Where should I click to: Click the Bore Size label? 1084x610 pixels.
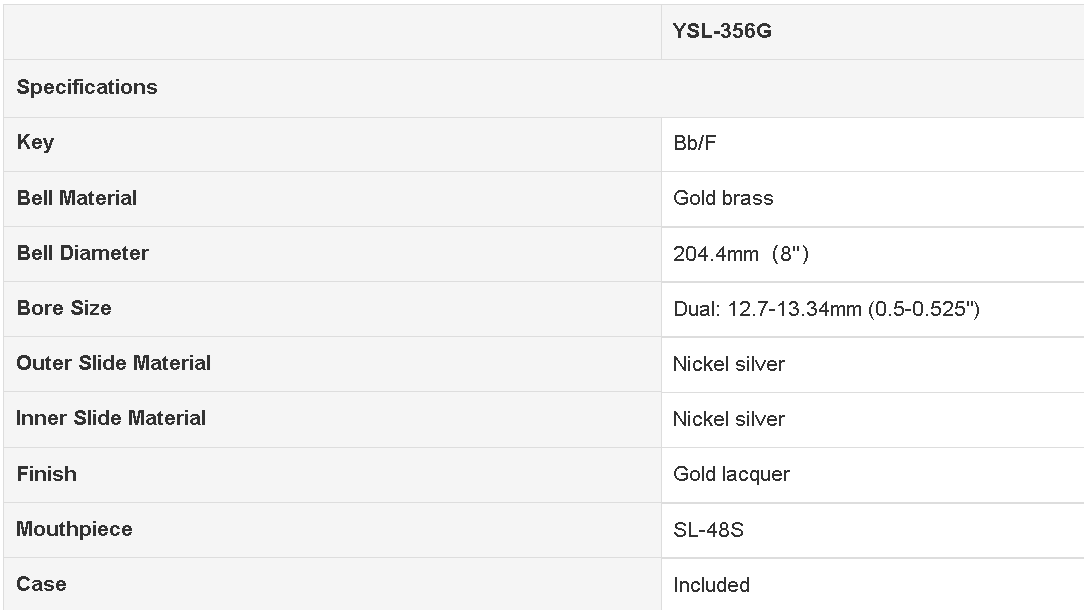pyautogui.click(x=64, y=308)
